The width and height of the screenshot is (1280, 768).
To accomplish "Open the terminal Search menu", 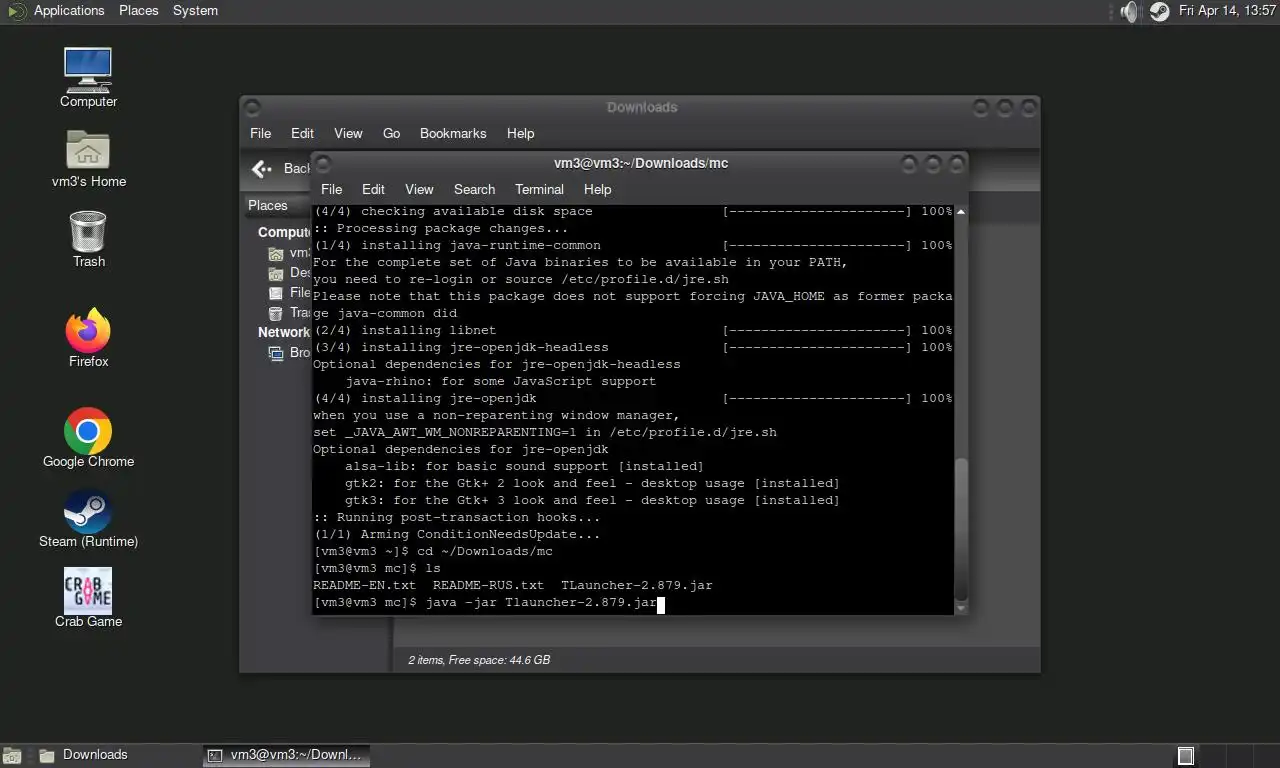I will (x=474, y=189).
